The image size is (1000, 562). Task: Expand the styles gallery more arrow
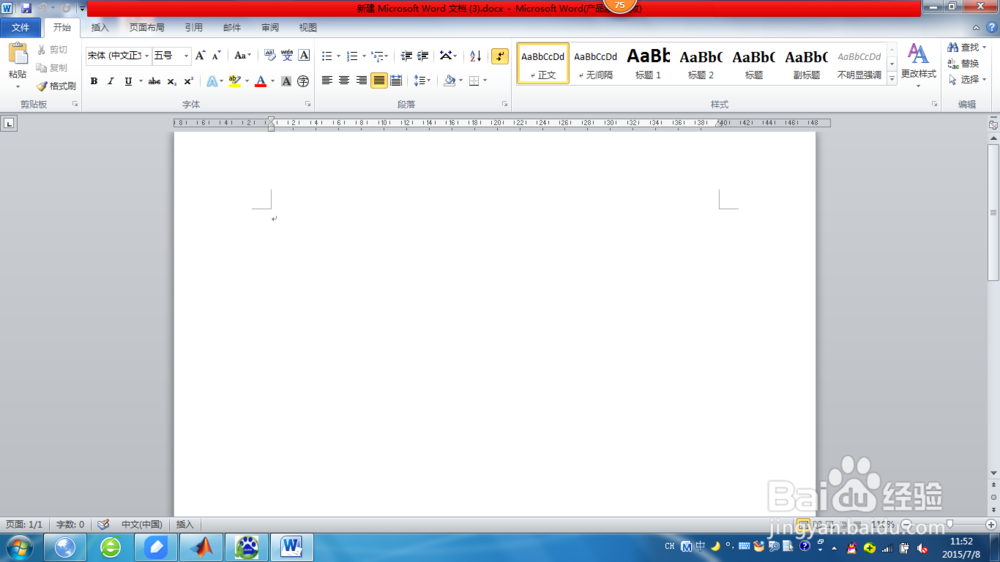coord(892,78)
